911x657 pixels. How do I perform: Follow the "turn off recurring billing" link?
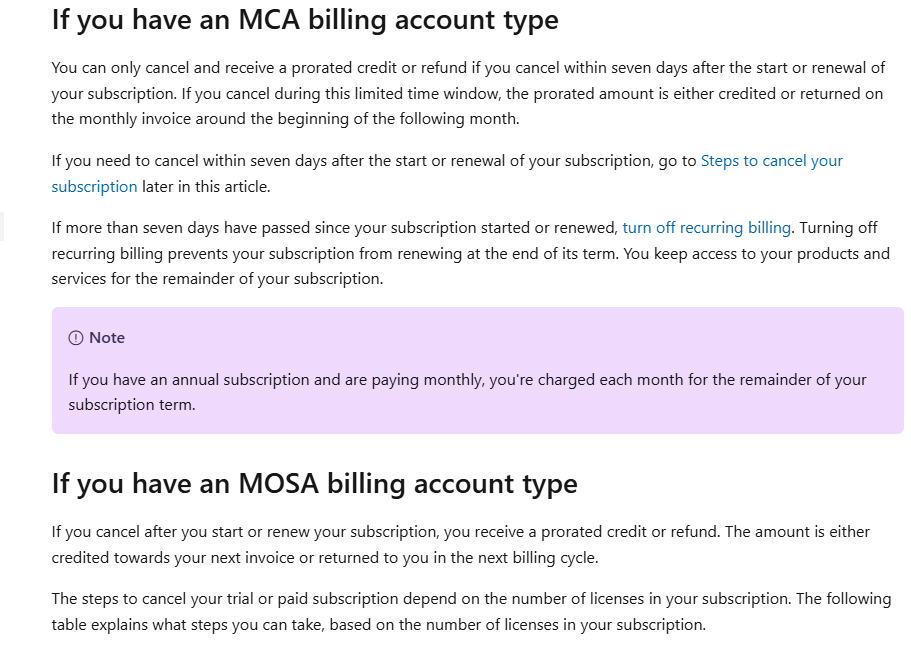[x=706, y=228]
